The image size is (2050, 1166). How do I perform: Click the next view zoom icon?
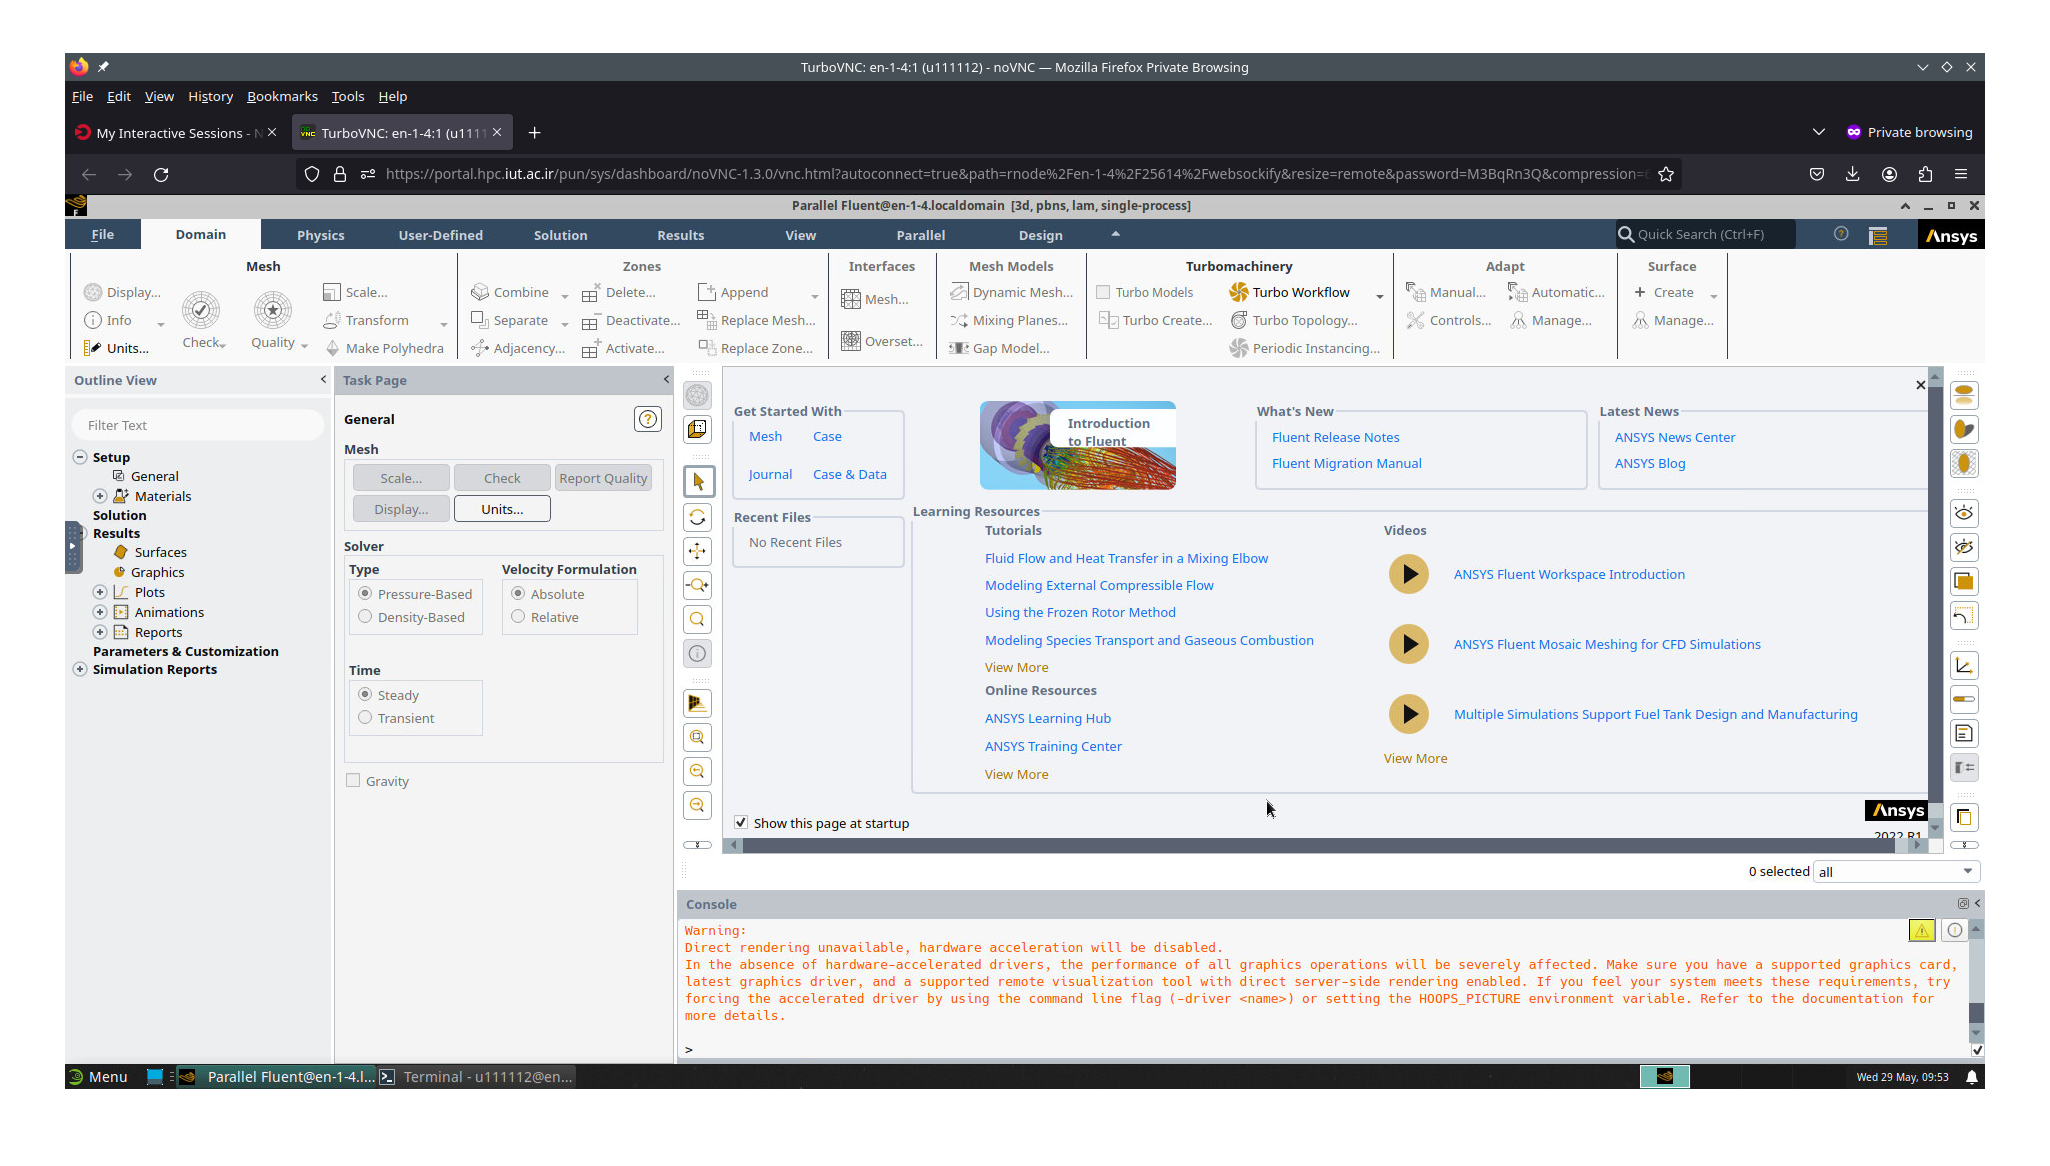(697, 805)
